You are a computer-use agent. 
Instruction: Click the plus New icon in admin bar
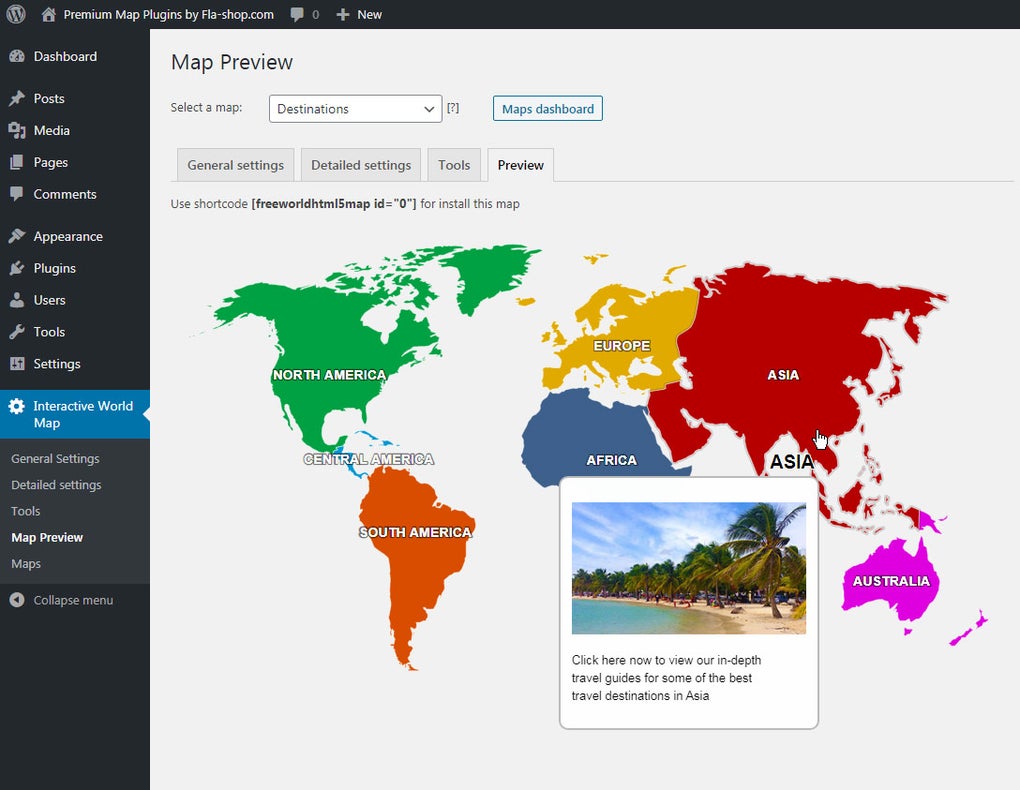tap(343, 15)
